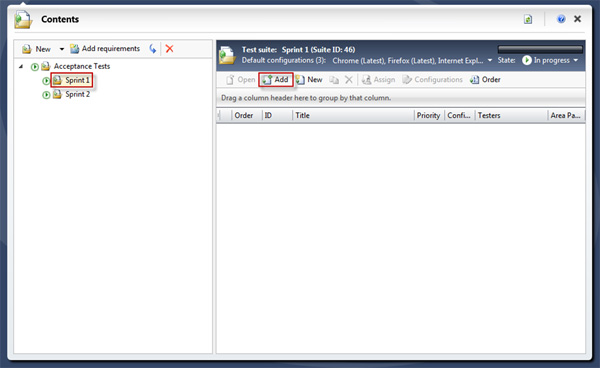
Task: Click the test suite folder icon
Action: [227, 55]
